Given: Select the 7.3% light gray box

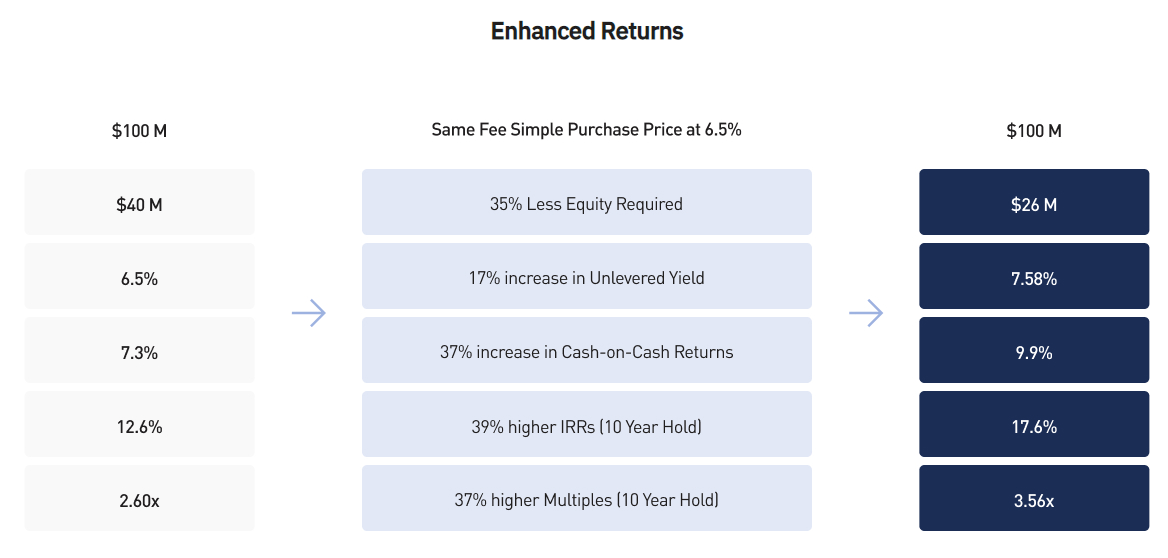Looking at the screenshot, I should (x=139, y=350).
